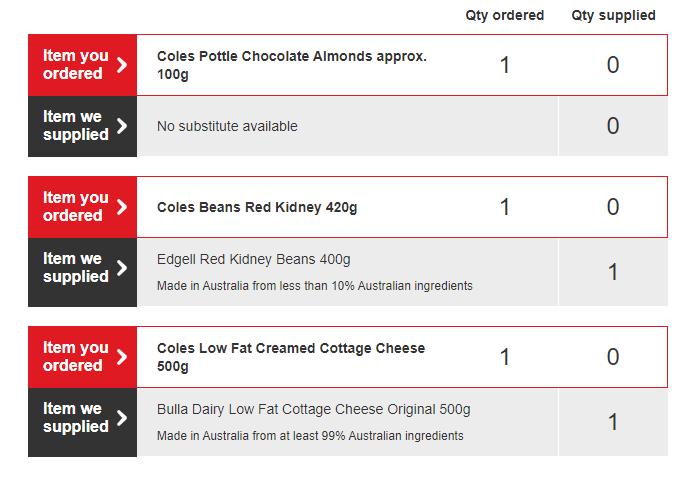This screenshot has width=692, height=489.
Task: Click chevron in Bulla Dairy 'Item we supplied' label
Action: tap(122, 418)
